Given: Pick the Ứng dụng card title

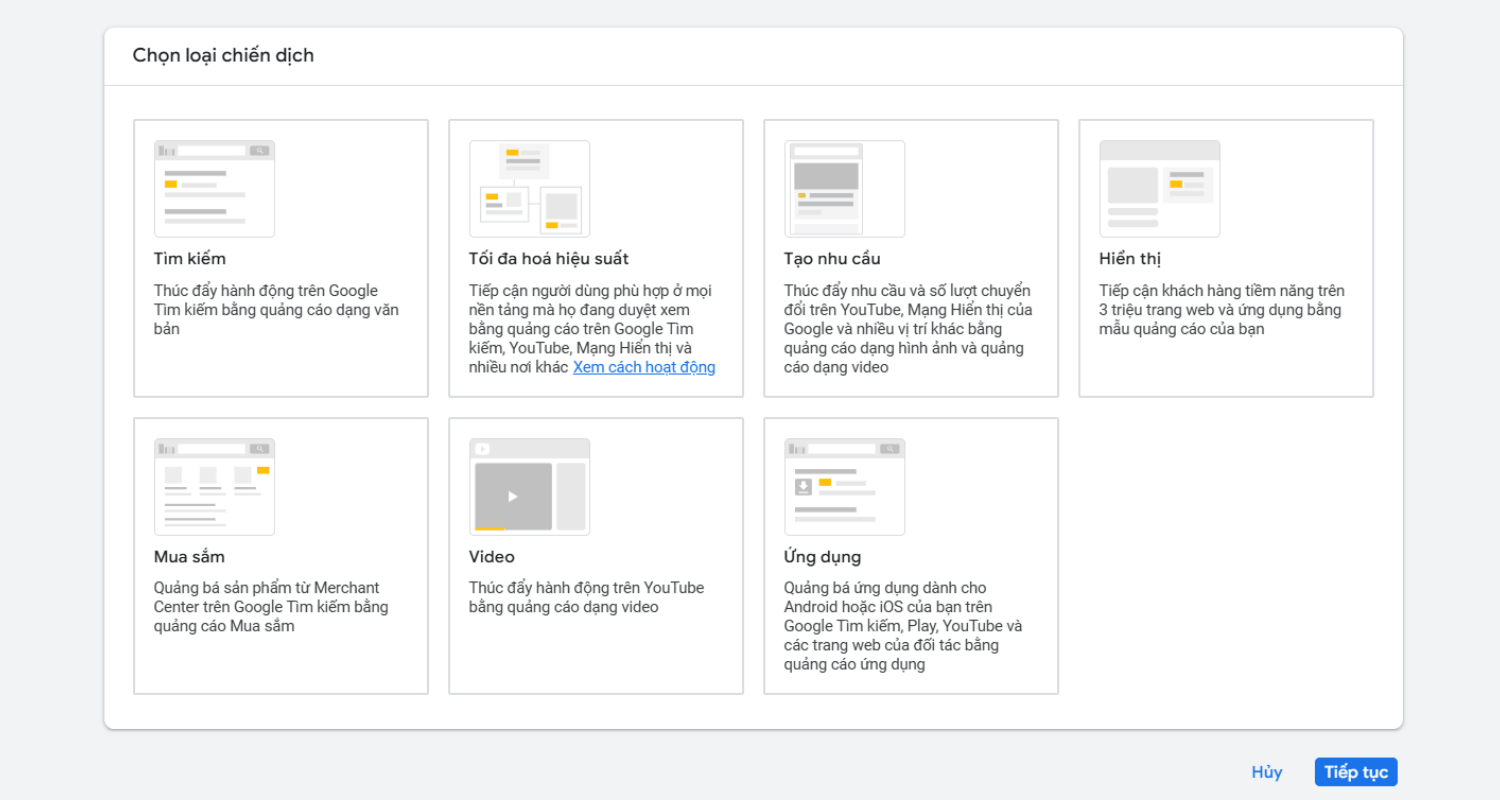Looking at the screenshot, I should coord(822,557).
